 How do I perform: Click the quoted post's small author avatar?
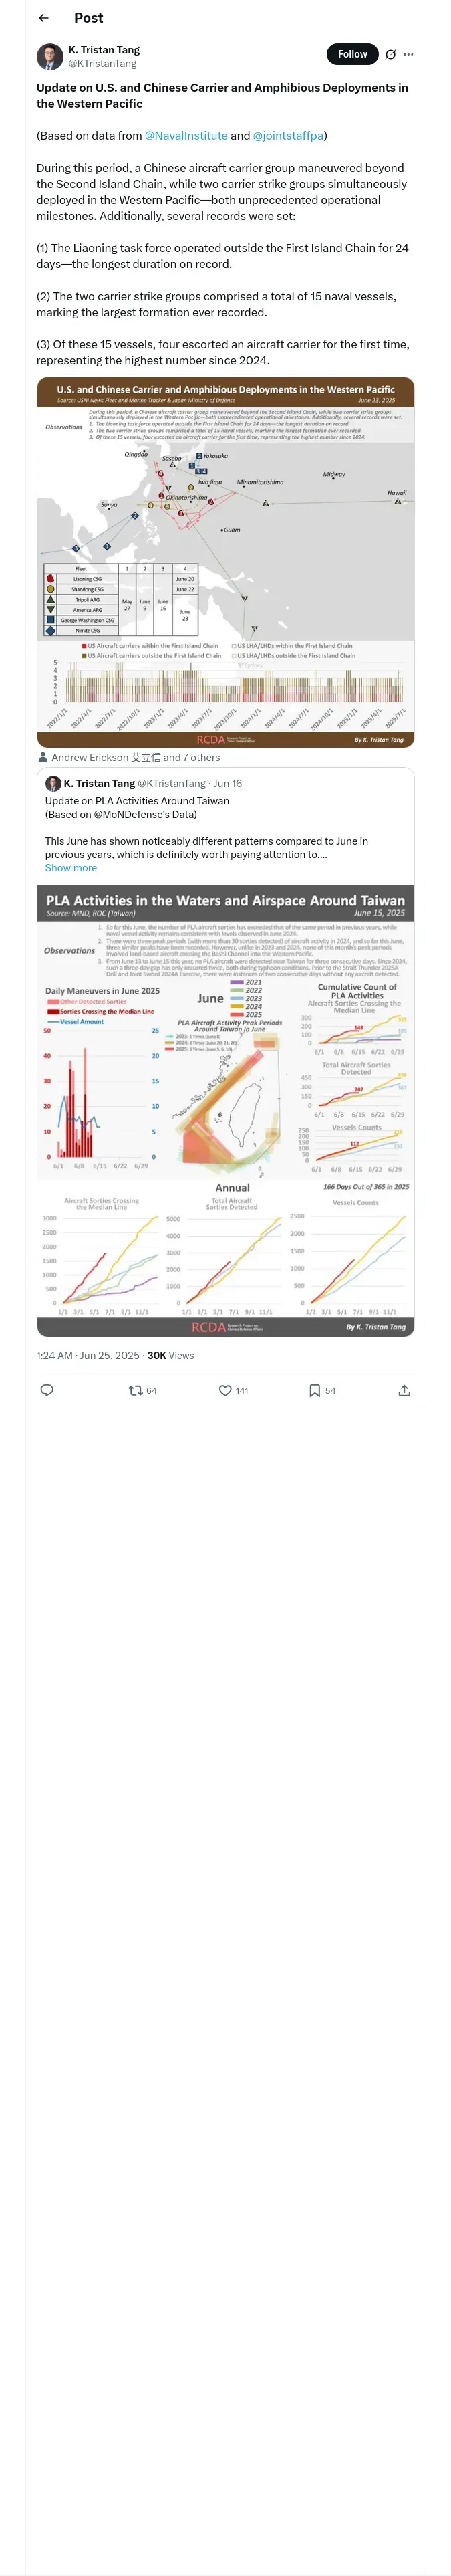pyautogui.click(x=53, y=783)
